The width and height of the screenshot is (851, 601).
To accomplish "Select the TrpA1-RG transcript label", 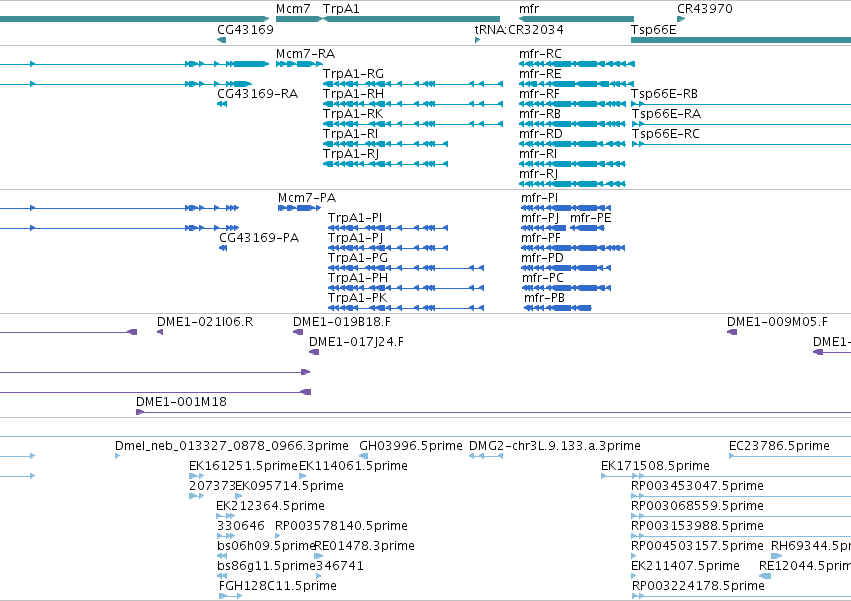I will tap(353, 74).
